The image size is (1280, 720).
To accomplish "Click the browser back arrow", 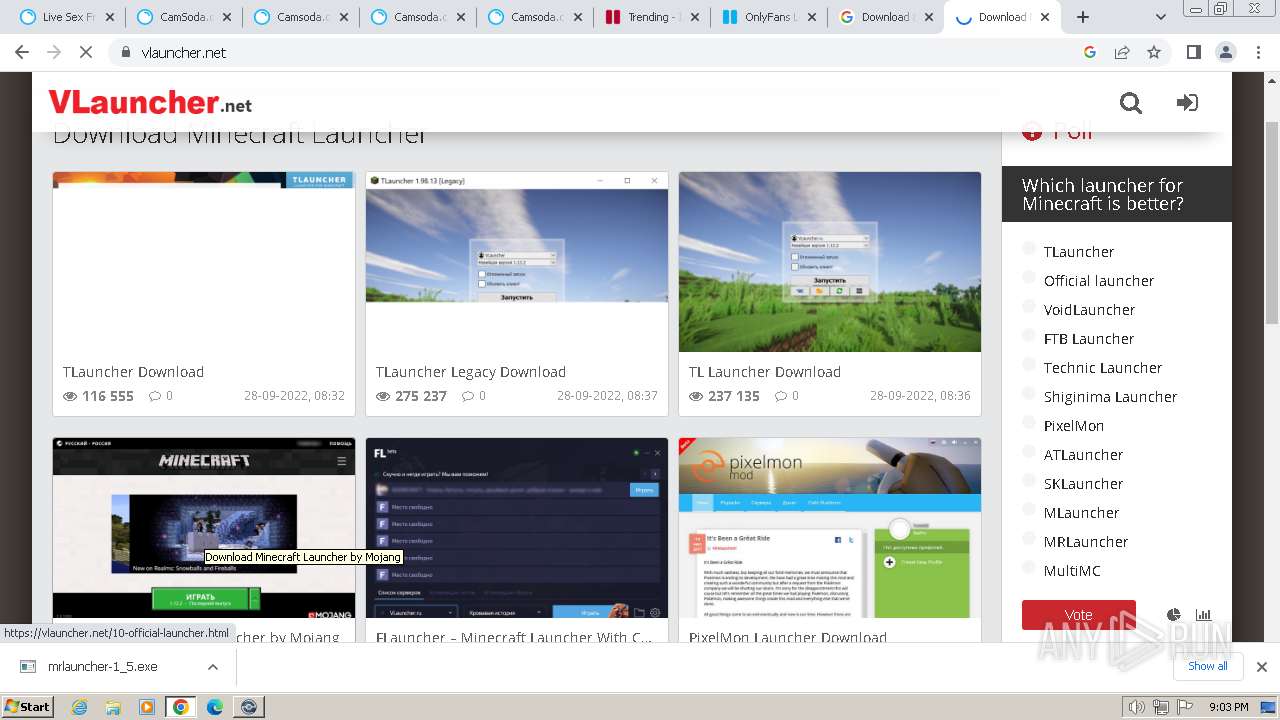I will click(x=22, y=52).
